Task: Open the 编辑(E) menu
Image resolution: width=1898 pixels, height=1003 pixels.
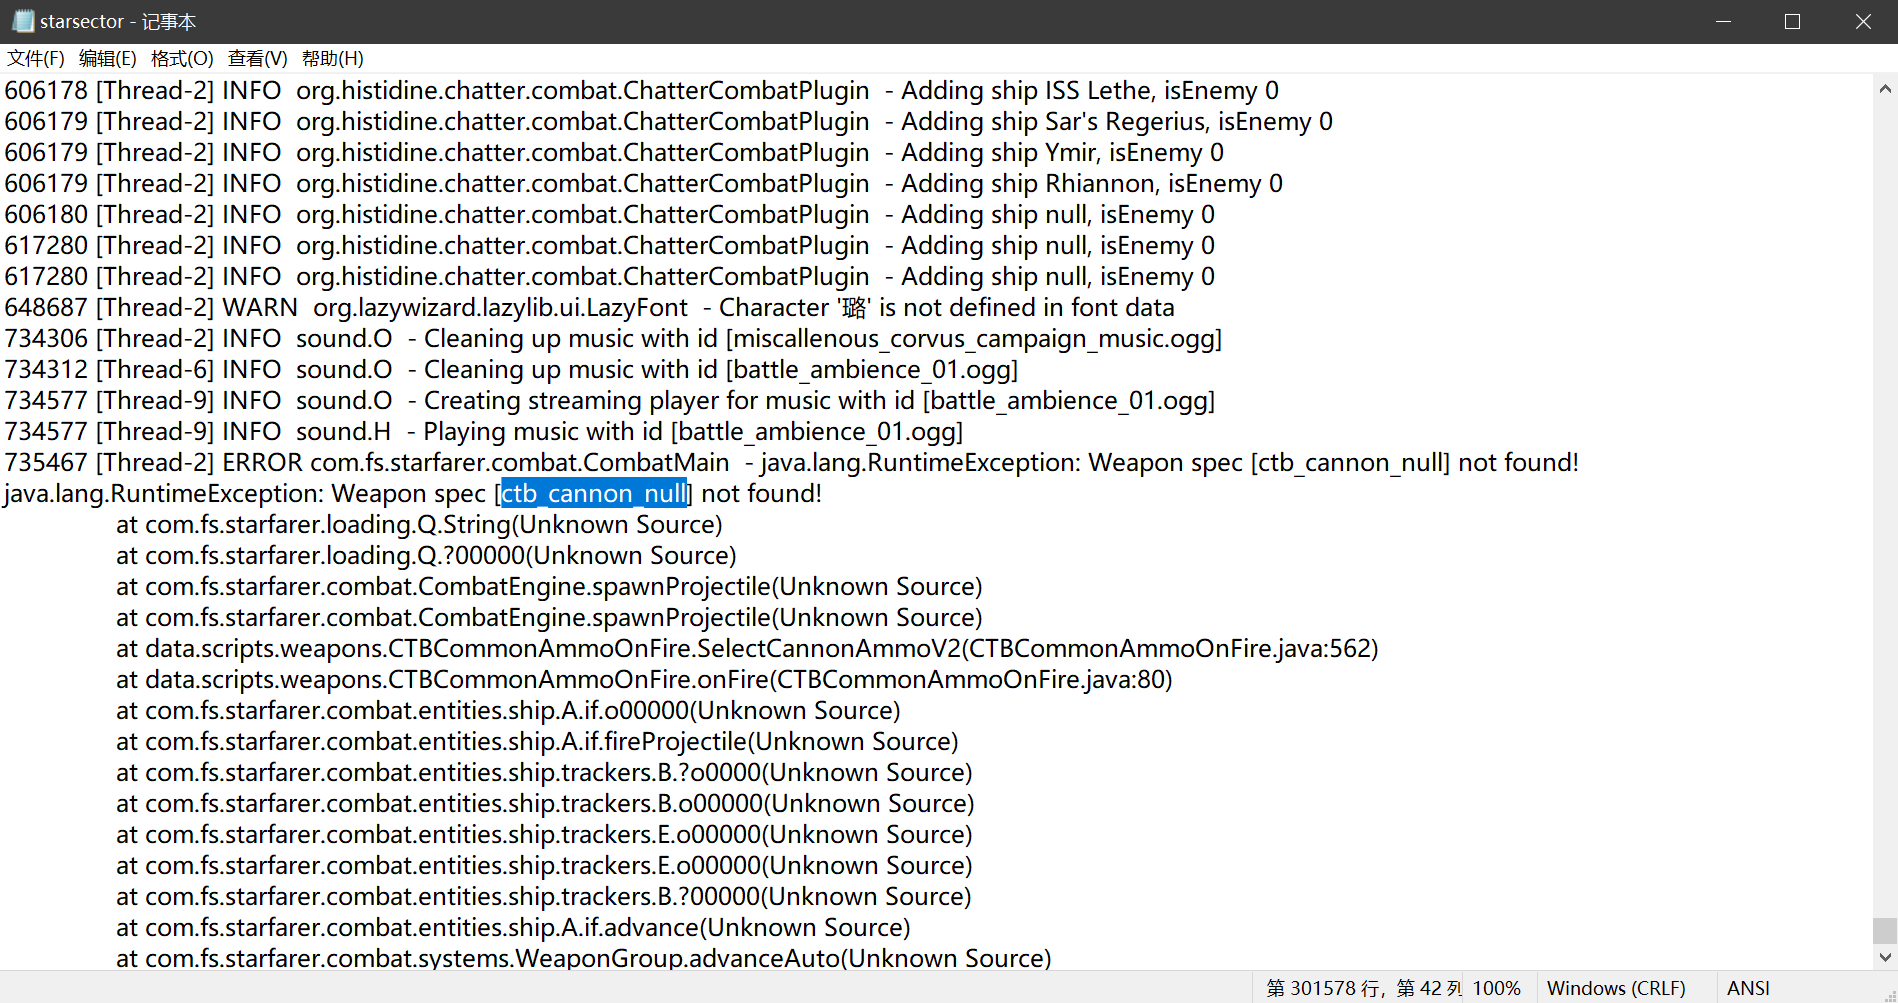Action: 107,58
